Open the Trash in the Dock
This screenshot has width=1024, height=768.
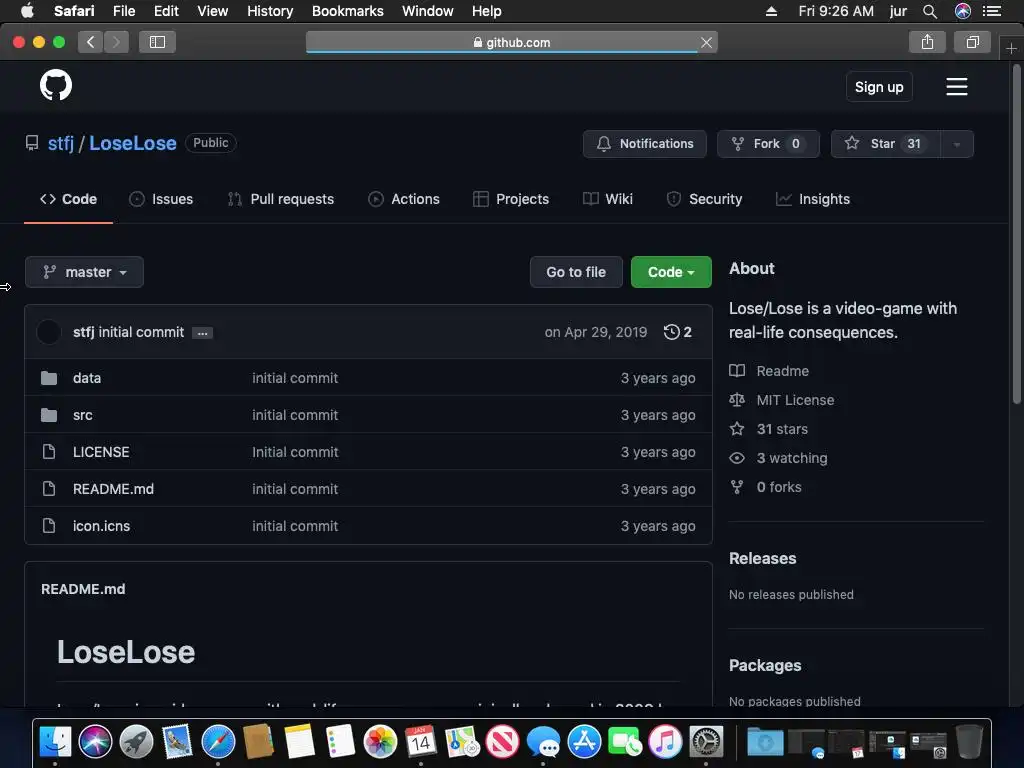click(969, 742)
